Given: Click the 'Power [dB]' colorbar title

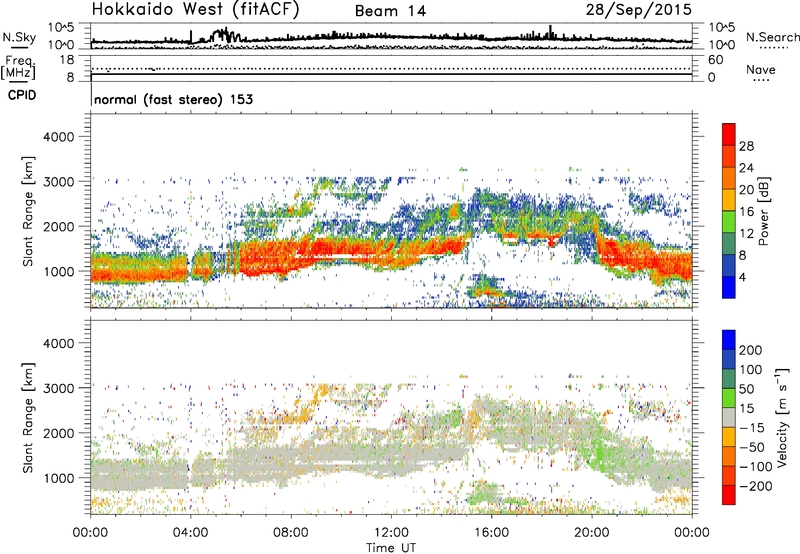Looking at the screenshot, I should 763,211.
